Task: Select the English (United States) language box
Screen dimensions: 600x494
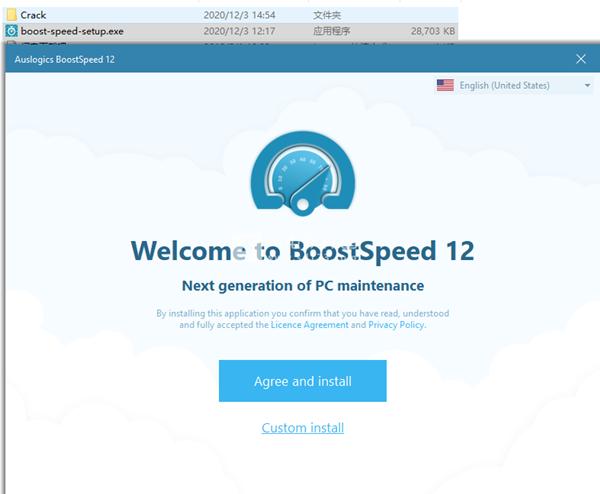Action: [x=514, y=85]
